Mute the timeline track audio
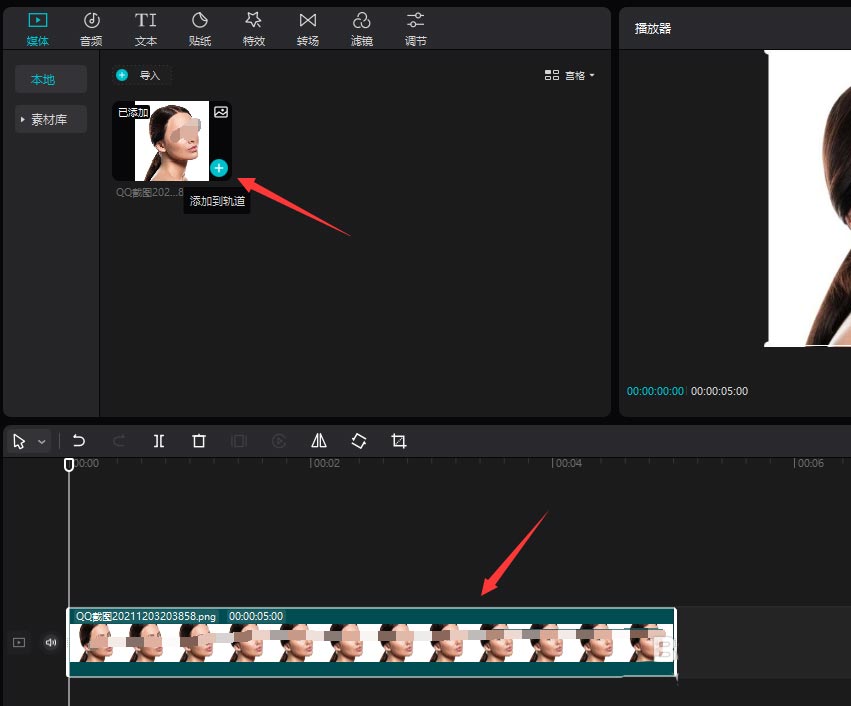 51,643
